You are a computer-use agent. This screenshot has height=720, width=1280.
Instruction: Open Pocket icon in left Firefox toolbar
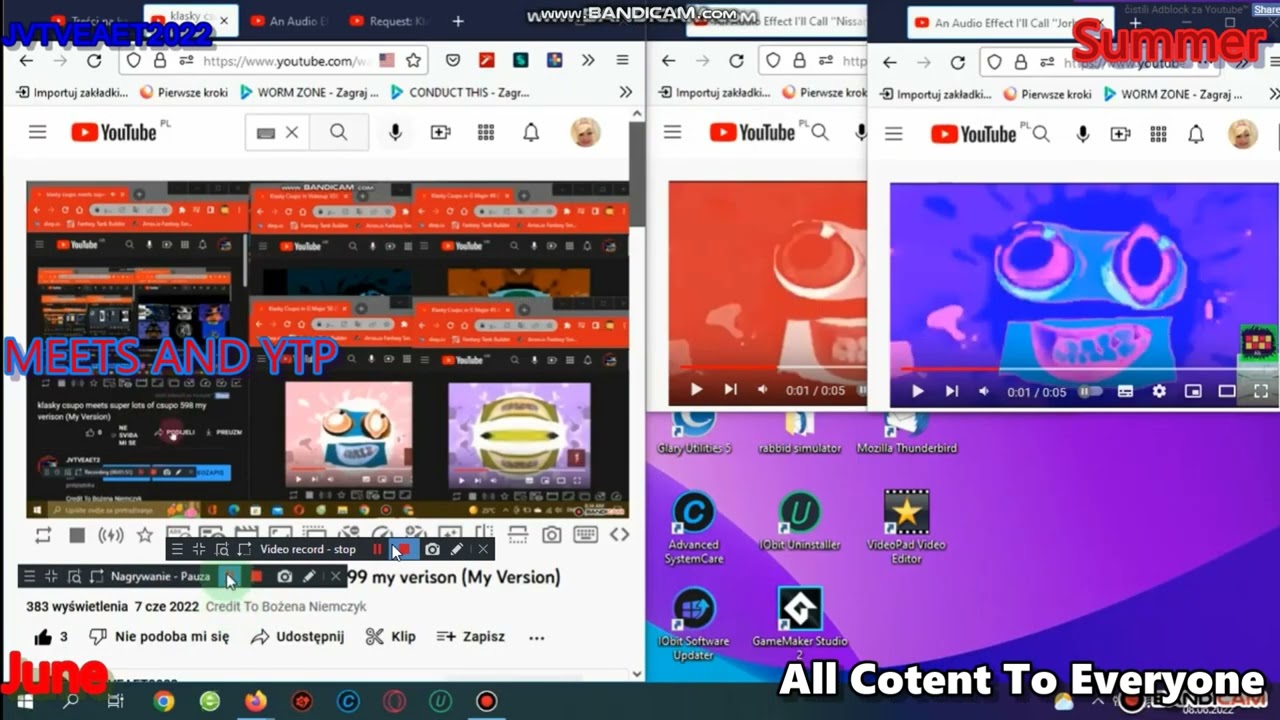pos(452,60)
